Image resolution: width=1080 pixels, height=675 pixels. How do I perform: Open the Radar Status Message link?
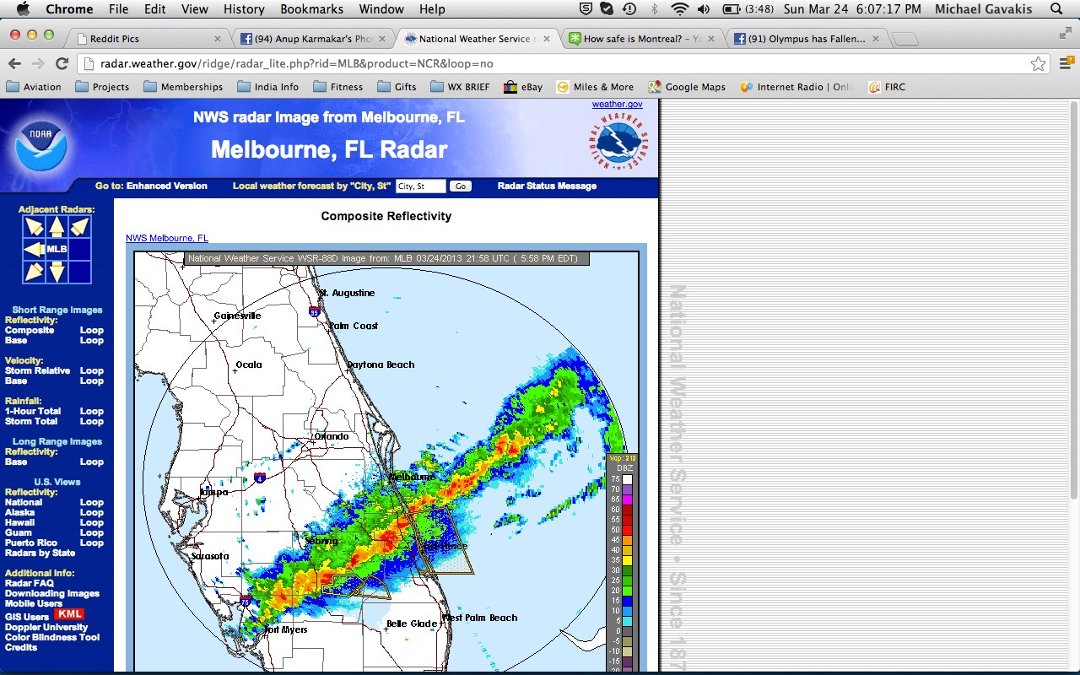(x=547, y=186)
